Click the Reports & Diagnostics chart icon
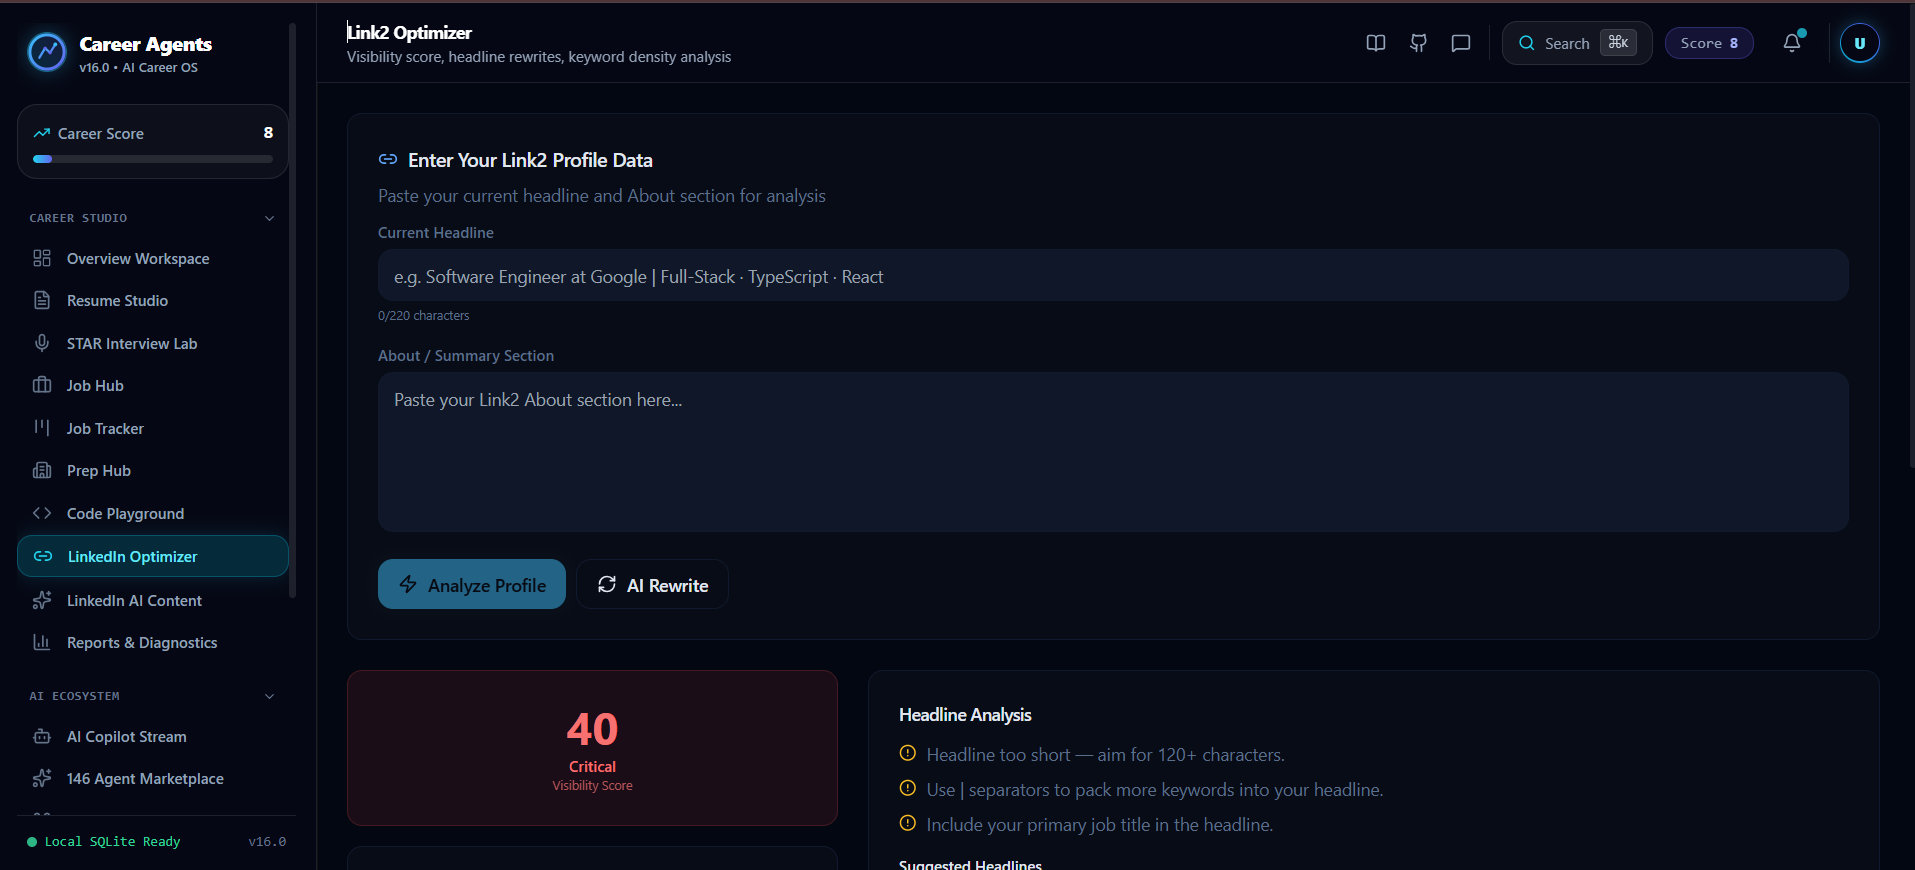This screenshot has width=1915, height=870. pos(42,642)
